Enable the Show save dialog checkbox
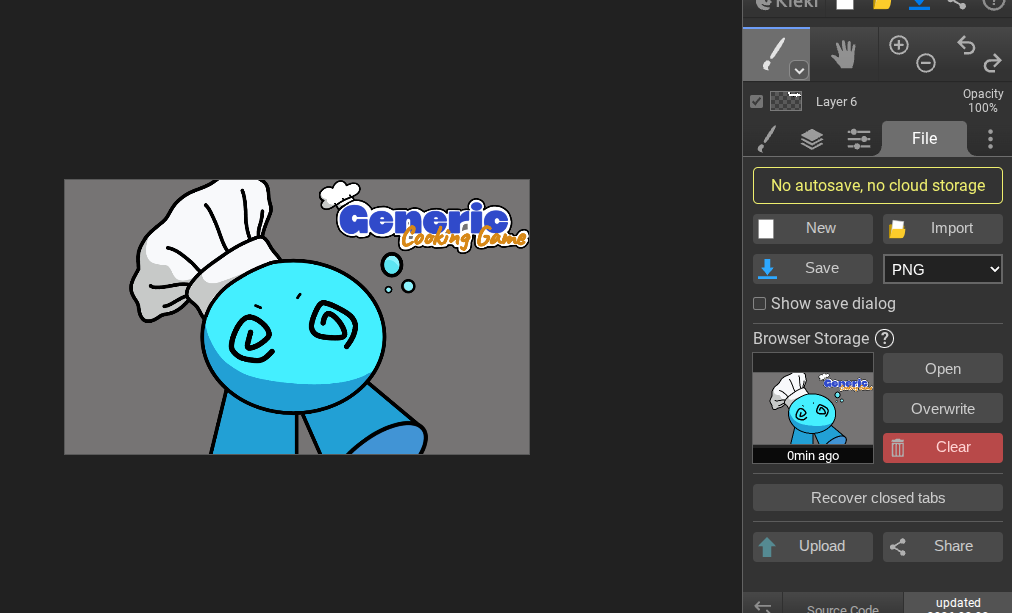1012x613 pixels. pos(760,304)
